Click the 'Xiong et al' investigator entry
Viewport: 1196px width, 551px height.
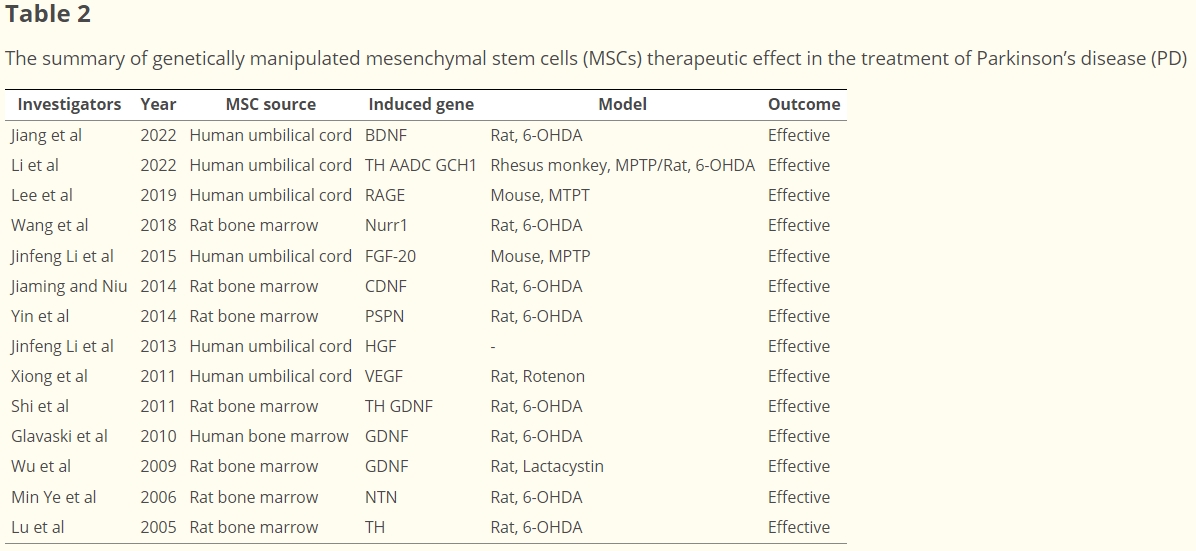(x=49, y=376)
